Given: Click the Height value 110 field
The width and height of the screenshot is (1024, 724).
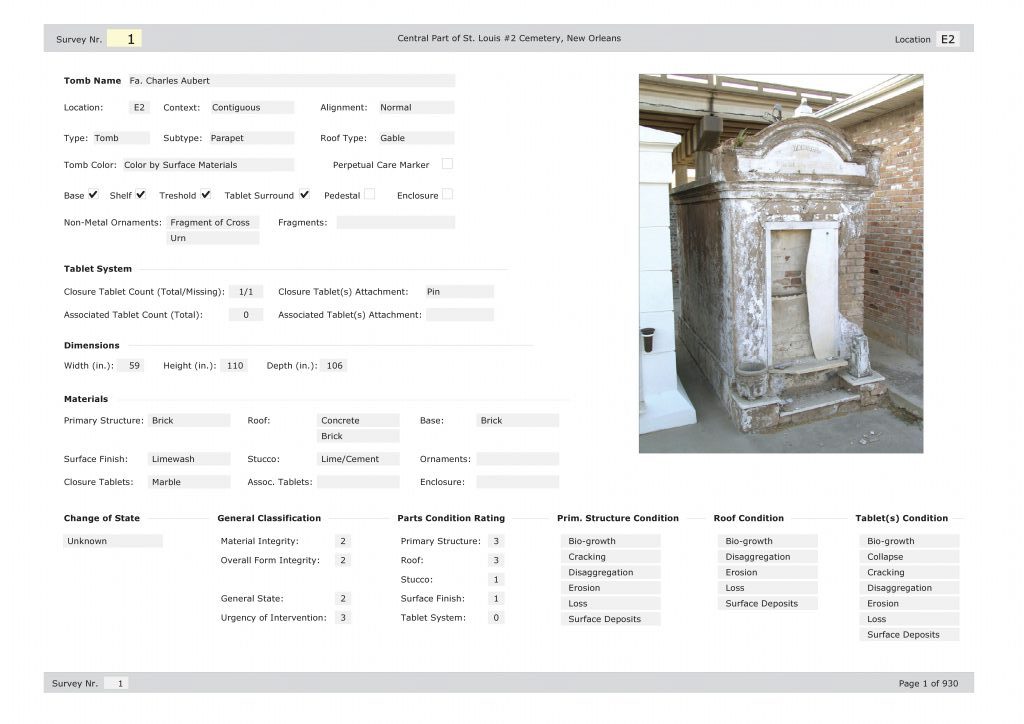Looking at the screenshot, I should [234, 366].
